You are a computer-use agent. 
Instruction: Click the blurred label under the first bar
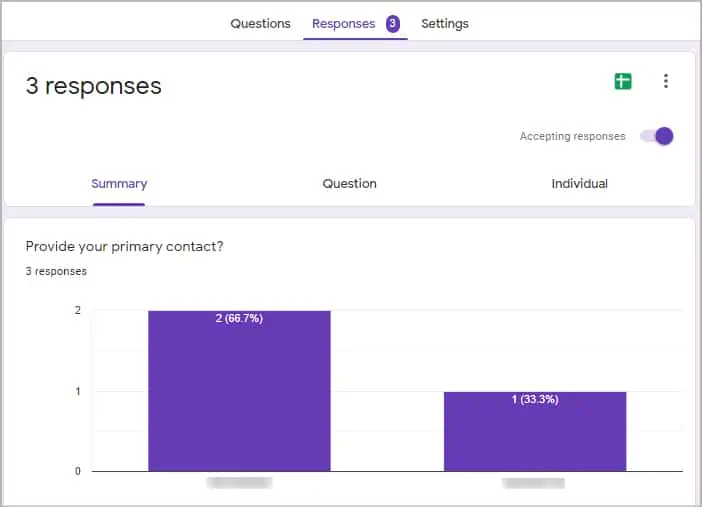click(239, 483)
